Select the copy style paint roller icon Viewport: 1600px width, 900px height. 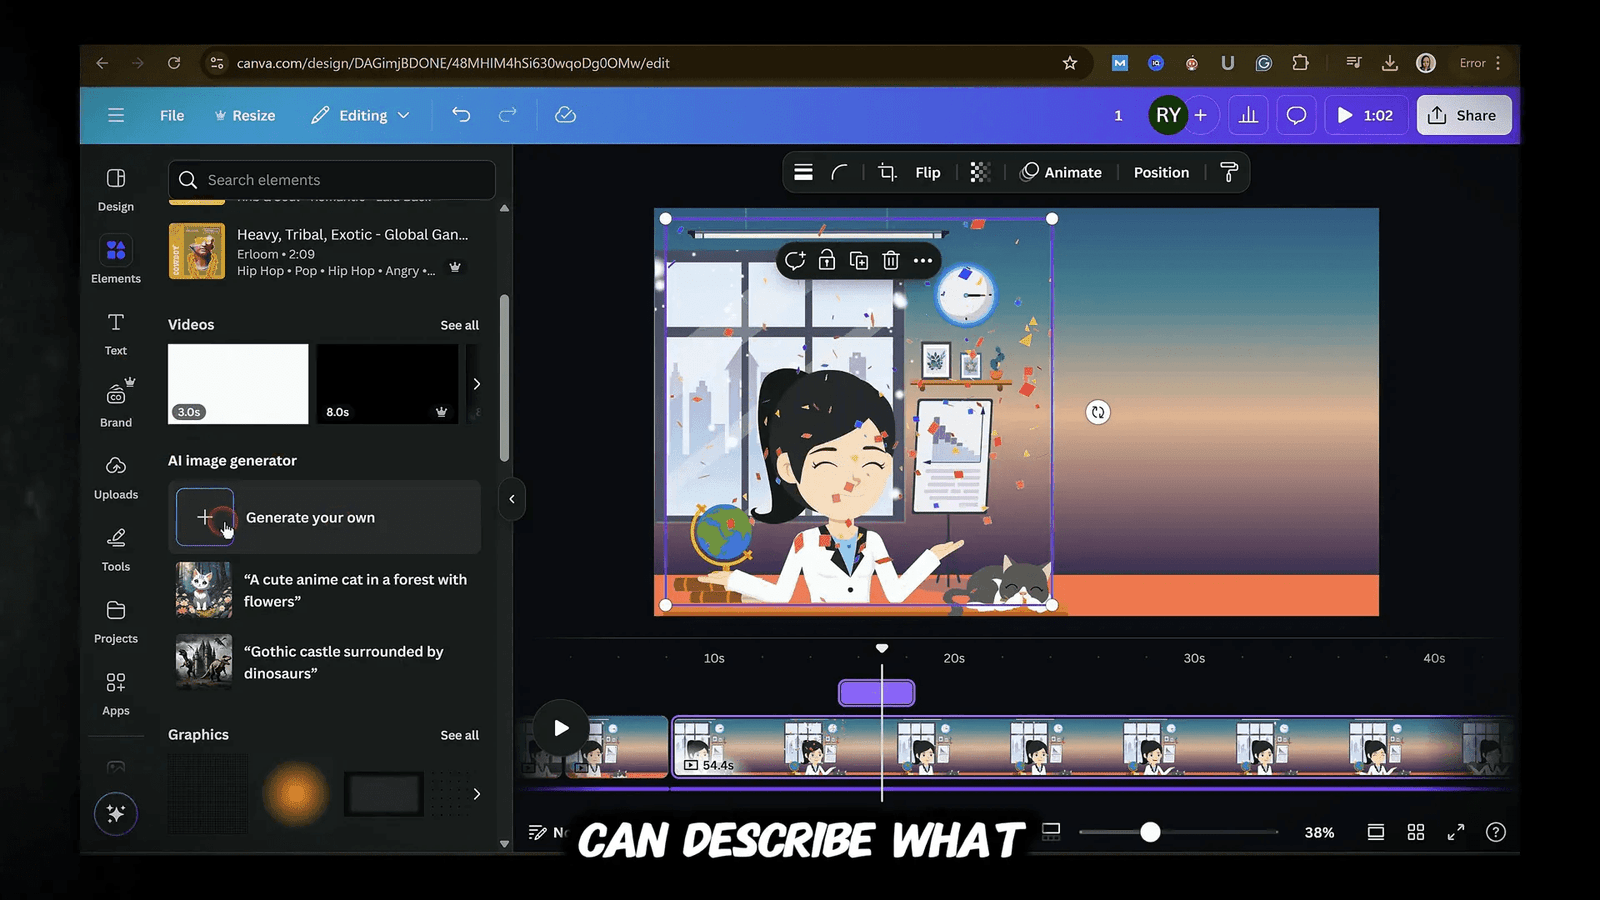[1229, 172]
